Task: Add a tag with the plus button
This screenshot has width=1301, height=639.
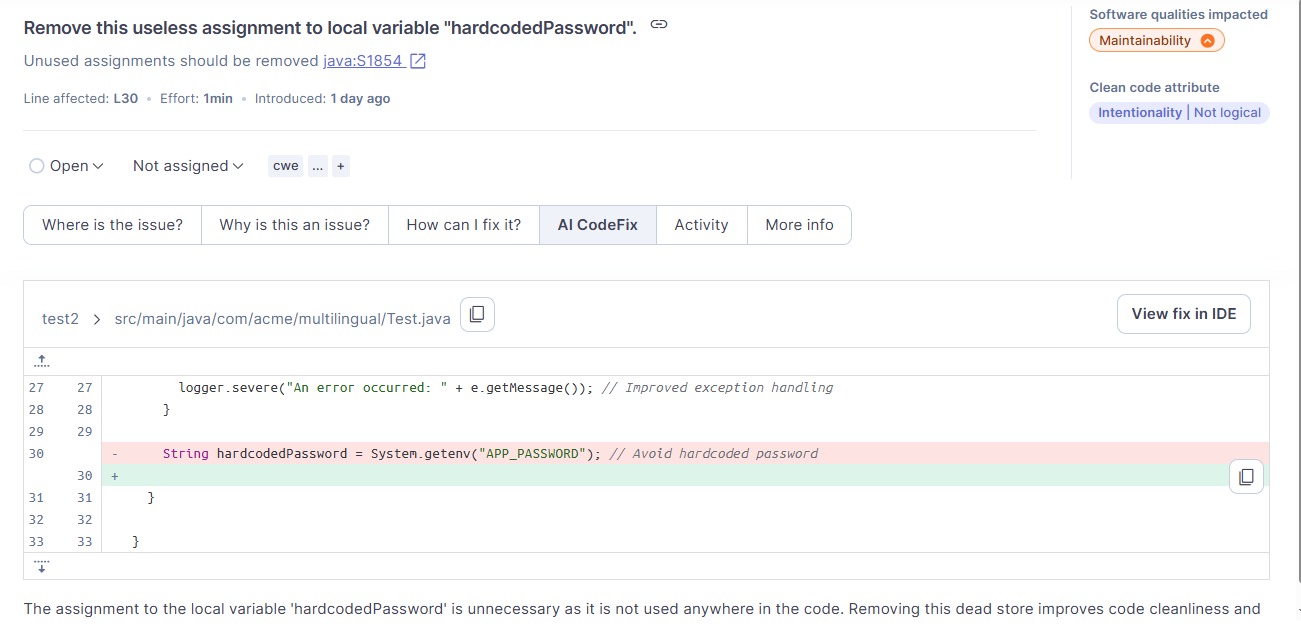Action: coord(341,166)
